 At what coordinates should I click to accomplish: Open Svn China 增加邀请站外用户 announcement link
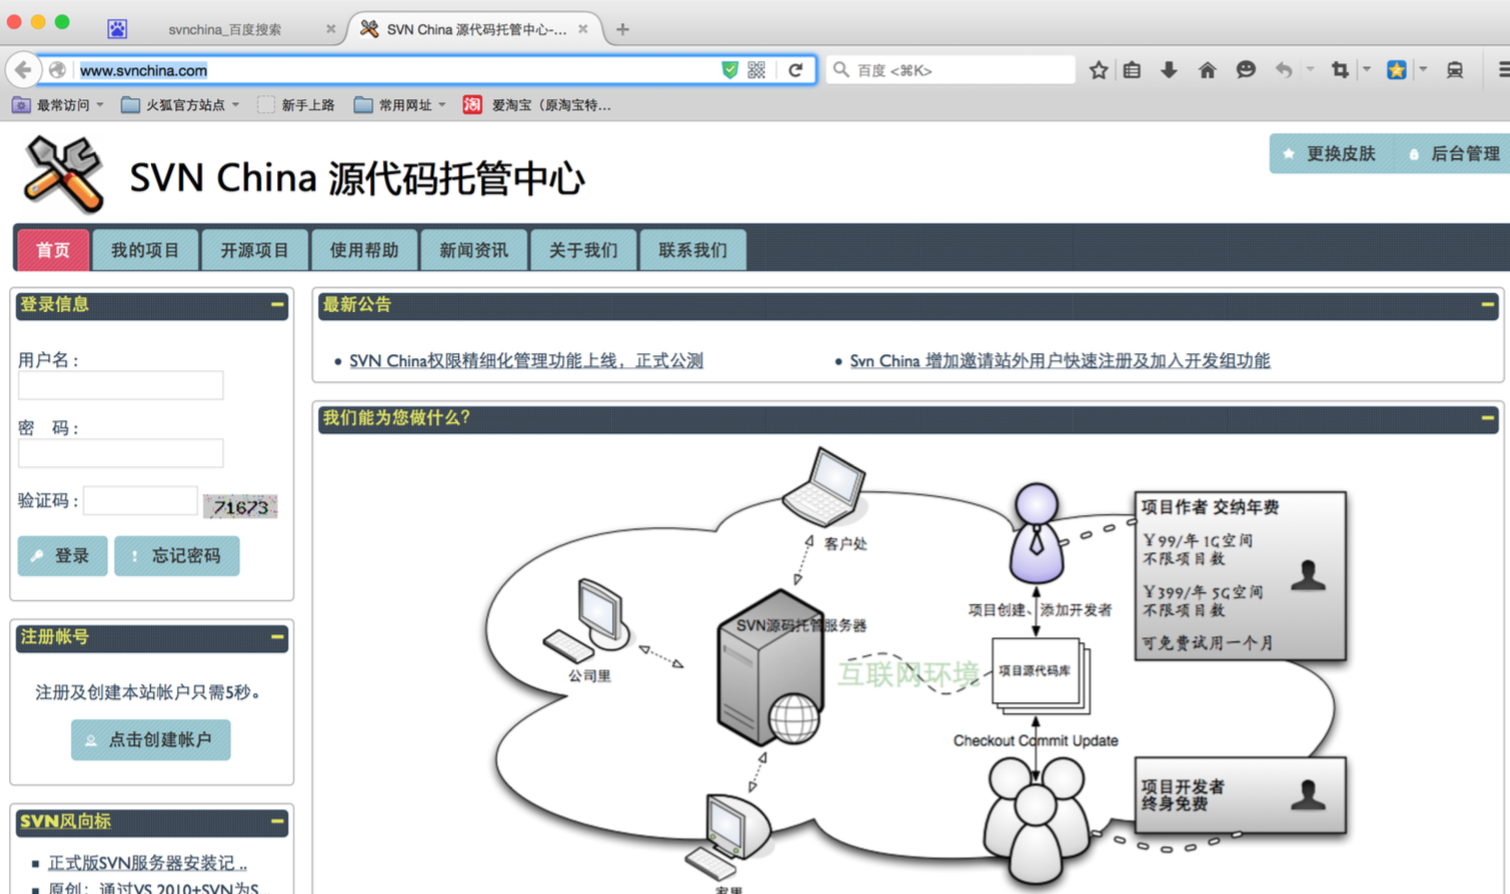click(x=1060, y=361)
